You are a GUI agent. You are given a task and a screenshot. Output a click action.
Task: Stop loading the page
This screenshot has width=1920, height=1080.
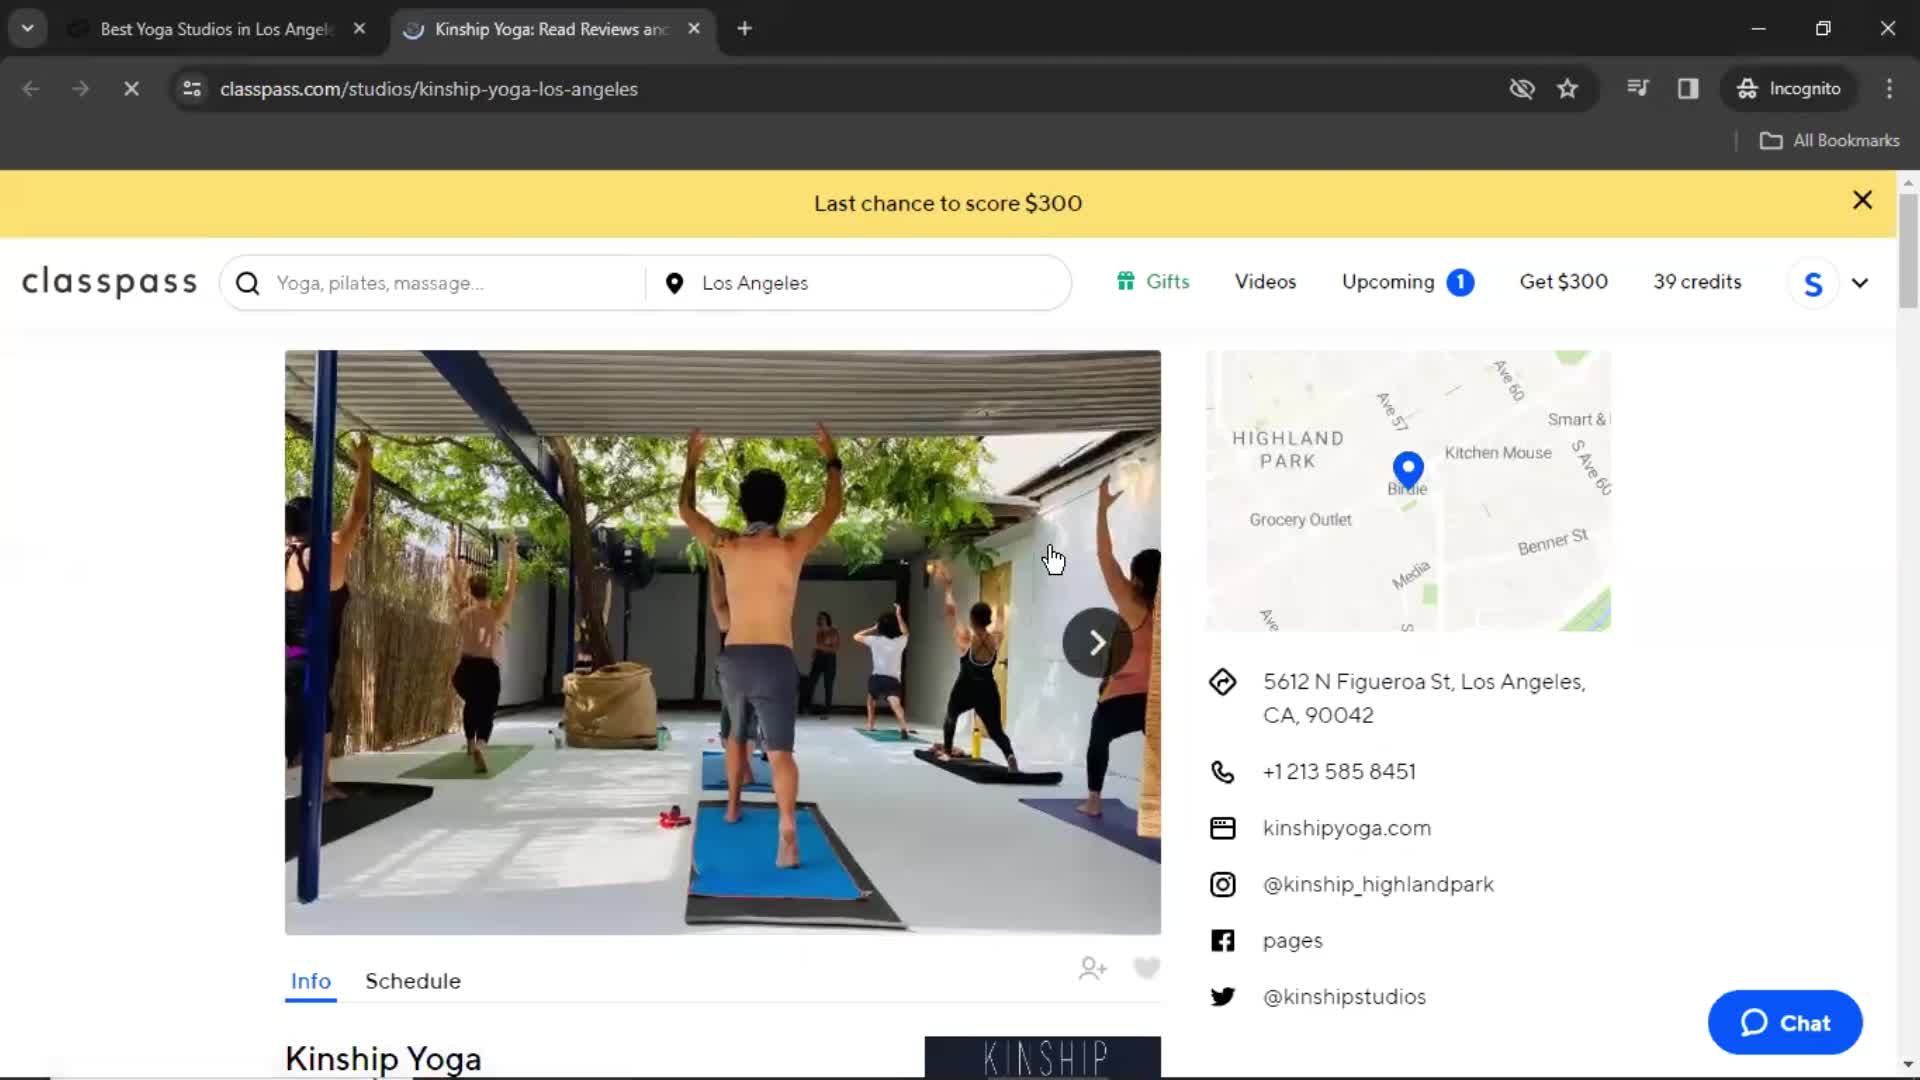click(131, 89)
